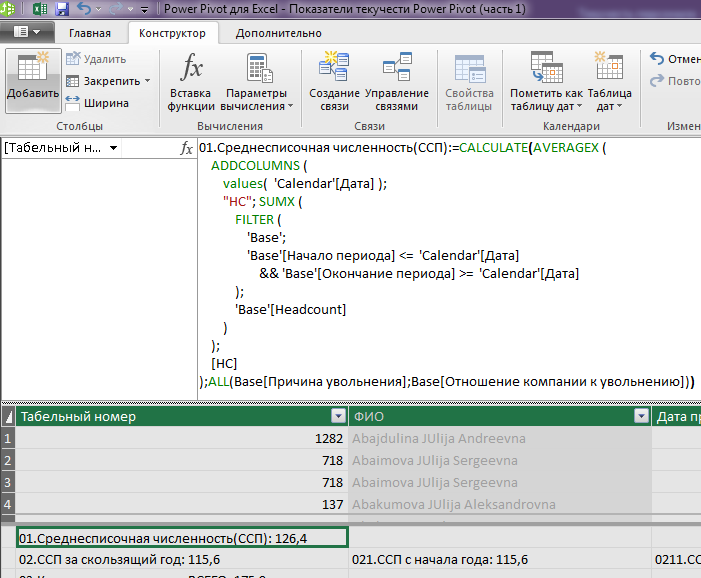Switch to the Главная tab
701x578 pixels.
tap(90, 33)
